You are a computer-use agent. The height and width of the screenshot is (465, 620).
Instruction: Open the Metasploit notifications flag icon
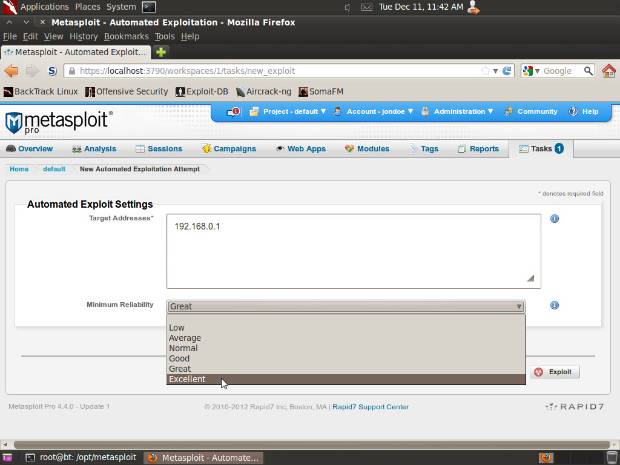(x=233, y=112)
